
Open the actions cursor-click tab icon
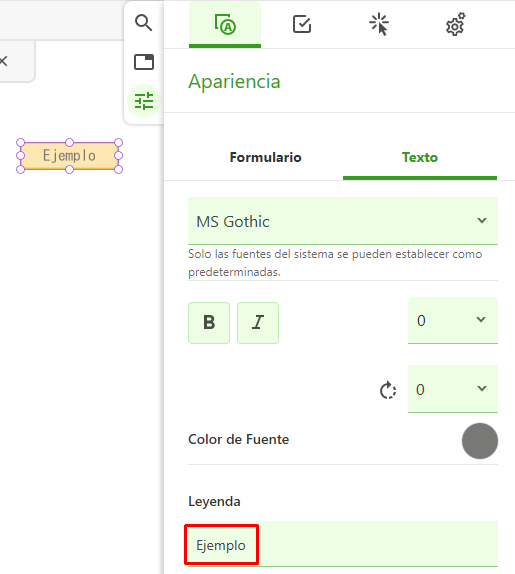point(379,24)
